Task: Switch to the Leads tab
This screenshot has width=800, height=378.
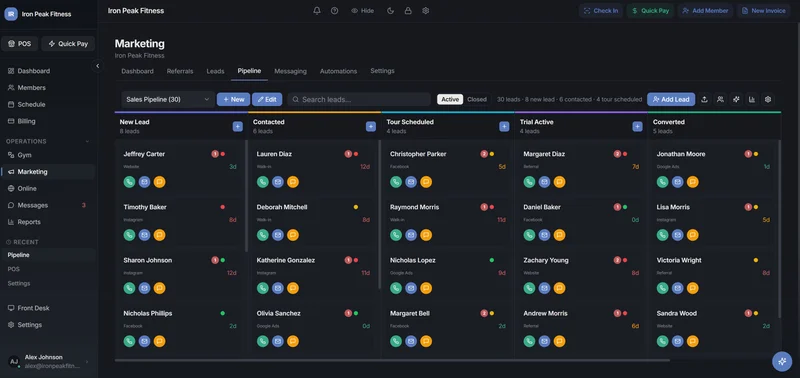Action: 215,71
